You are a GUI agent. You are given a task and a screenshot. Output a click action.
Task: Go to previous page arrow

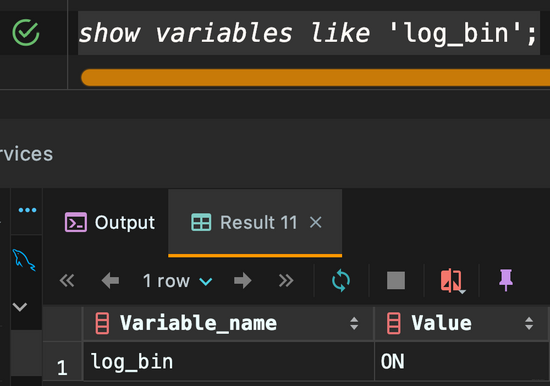(x=110, y=281)
